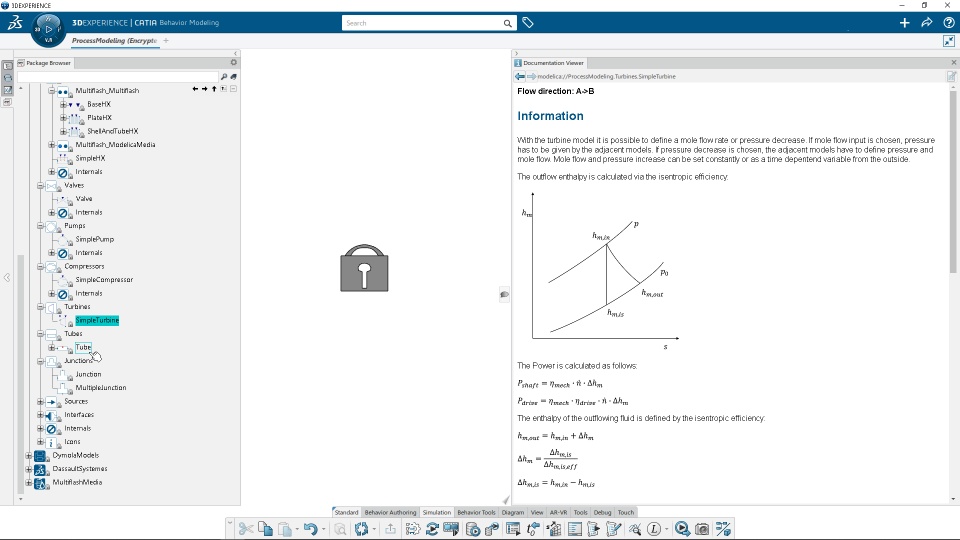Image resolution: width=960 pixels, height=540 pixels.
Task: Click the Package Browser filter field
Action: tap(118, 77)
